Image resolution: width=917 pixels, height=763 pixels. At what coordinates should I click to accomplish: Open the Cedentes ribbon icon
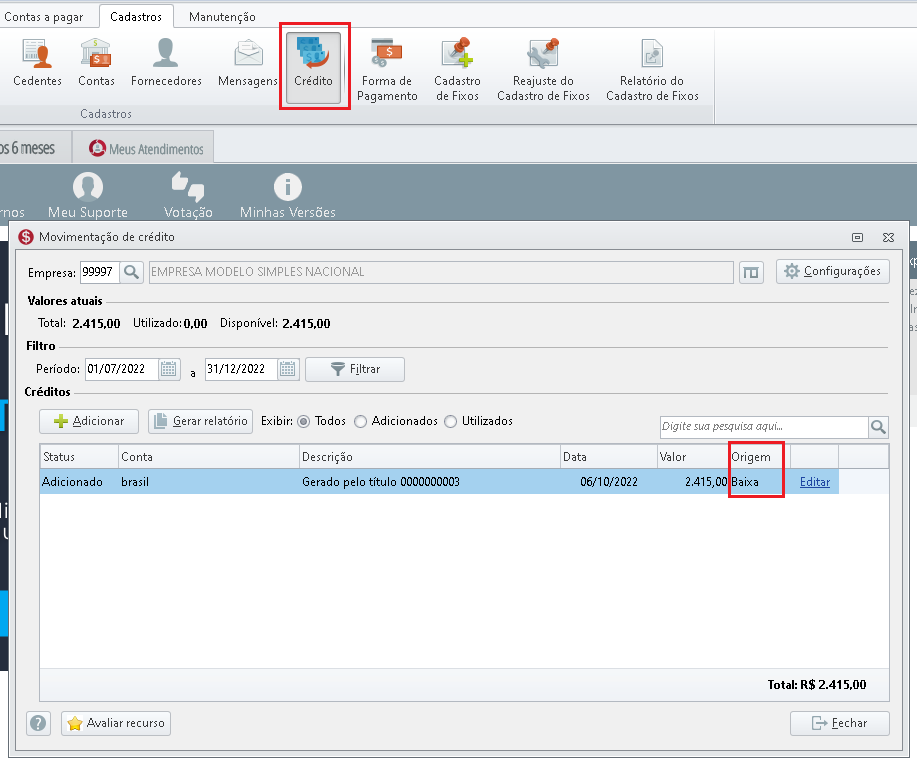pos(37,63)
